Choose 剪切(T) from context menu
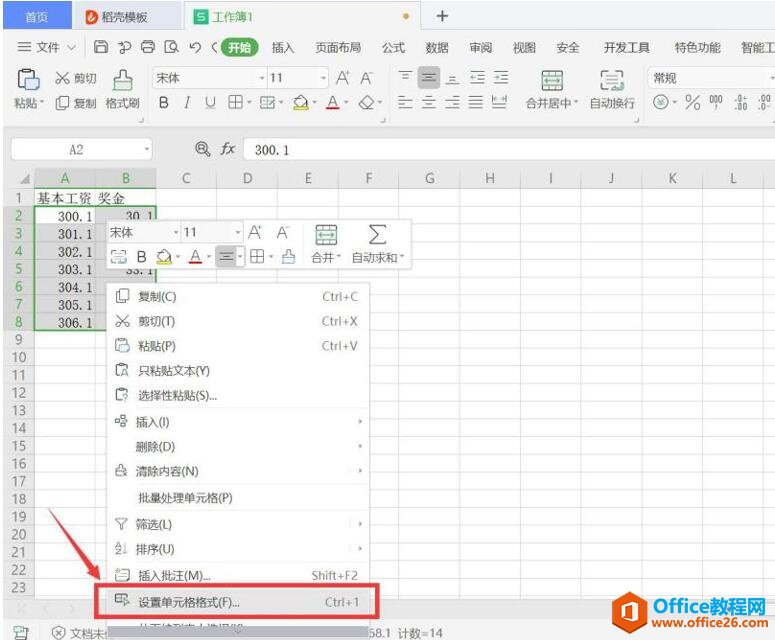Screen dimensions: 775x640 click(238, 321)
